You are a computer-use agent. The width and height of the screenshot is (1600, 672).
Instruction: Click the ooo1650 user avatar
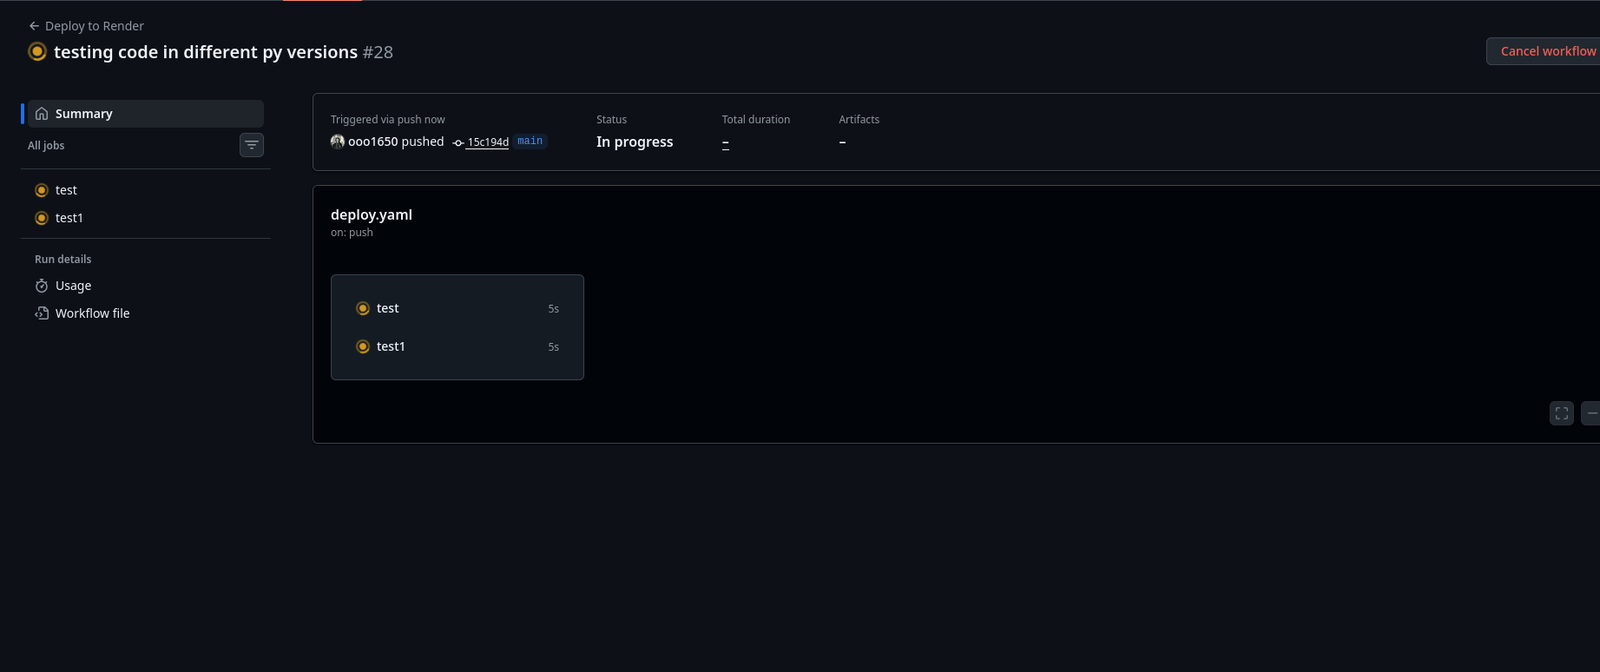point(338,142)
